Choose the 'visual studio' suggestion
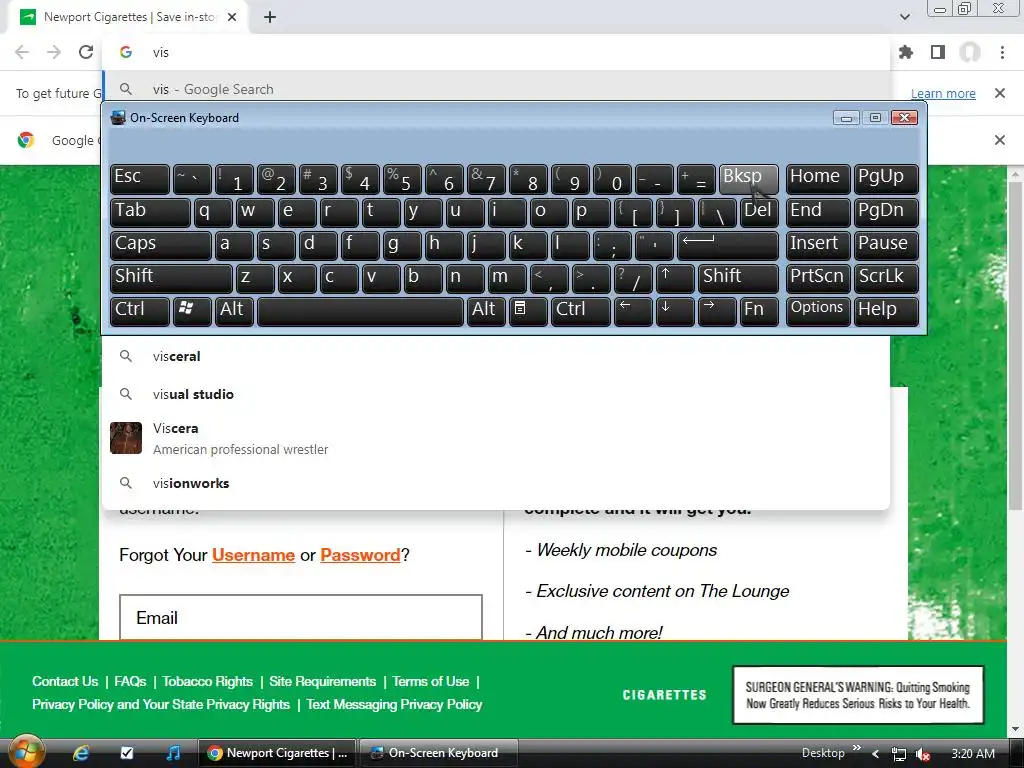This screenshot has height=768, width=1024. (x=496, y=394)
